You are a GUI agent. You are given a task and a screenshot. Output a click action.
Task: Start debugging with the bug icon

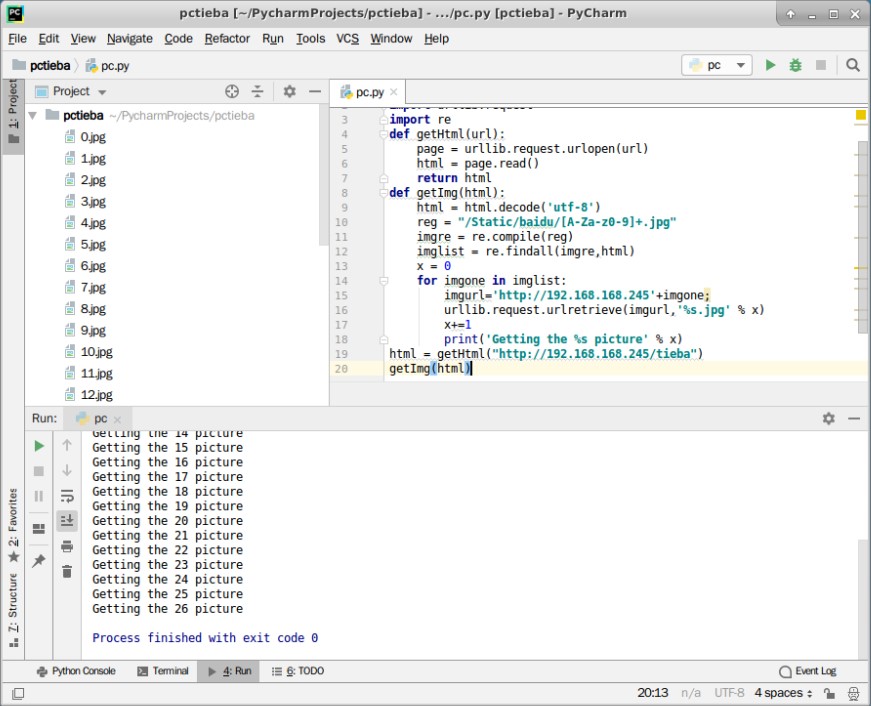[x=795, y=65]
